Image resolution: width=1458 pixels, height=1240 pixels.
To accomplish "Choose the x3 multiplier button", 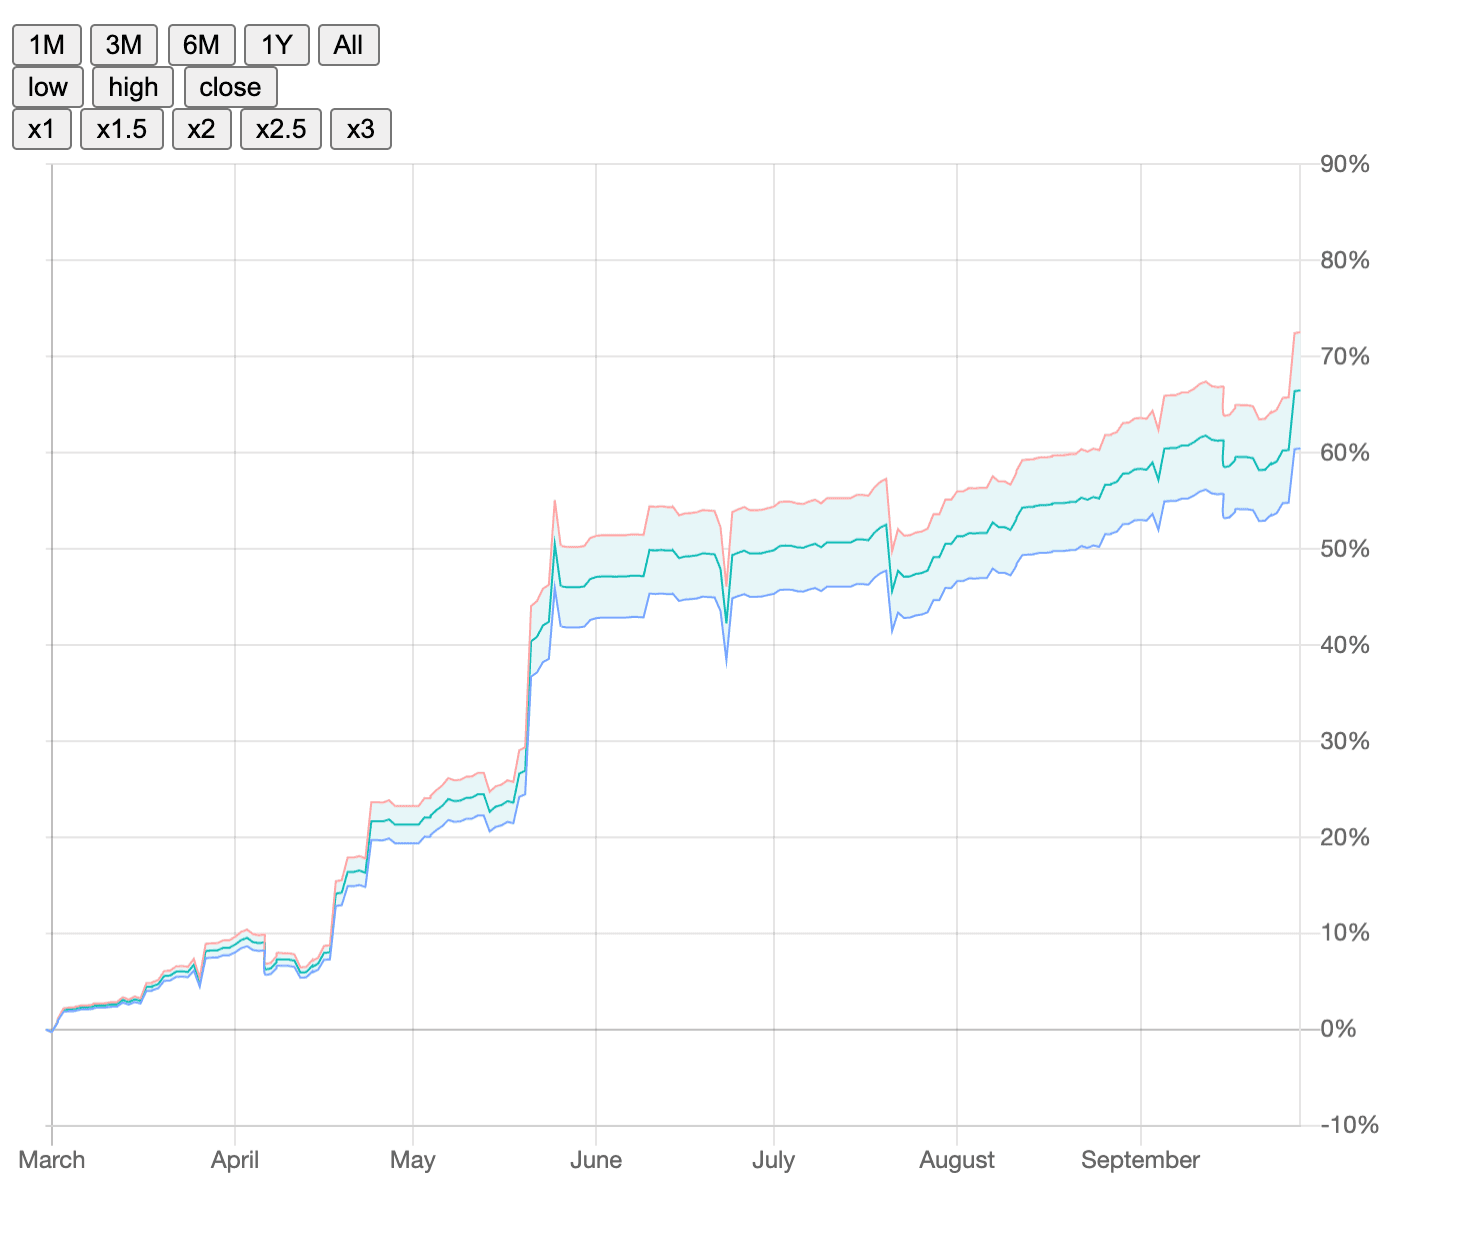I will tap(361, 129).
